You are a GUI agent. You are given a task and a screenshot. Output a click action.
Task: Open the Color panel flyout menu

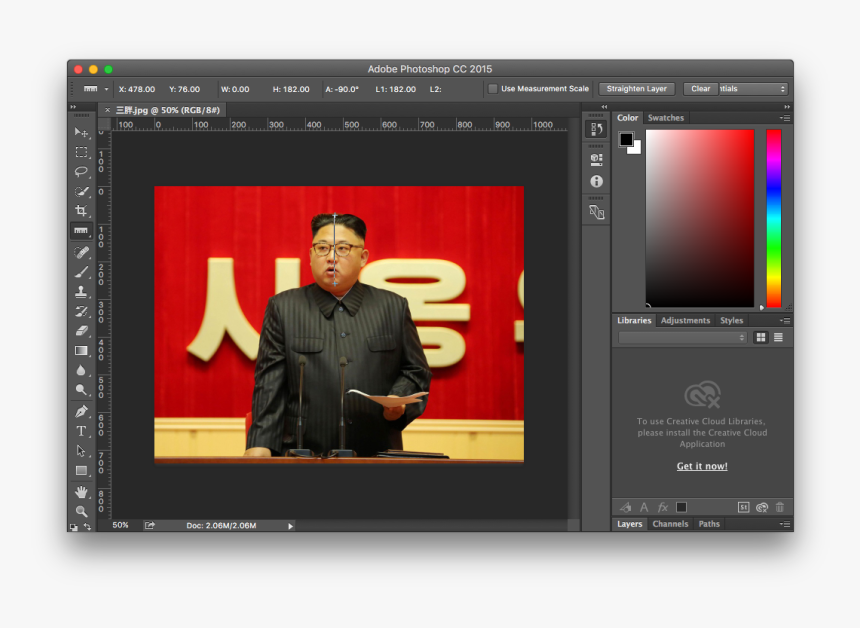pyautogui.click(x=785, y=118)
